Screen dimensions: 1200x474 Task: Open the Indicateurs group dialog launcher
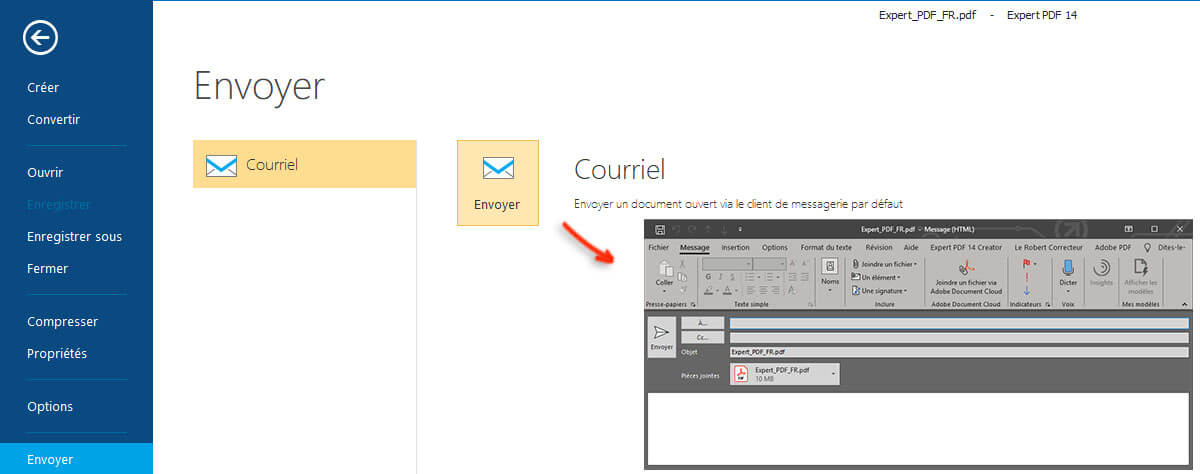coord(1048,304)
